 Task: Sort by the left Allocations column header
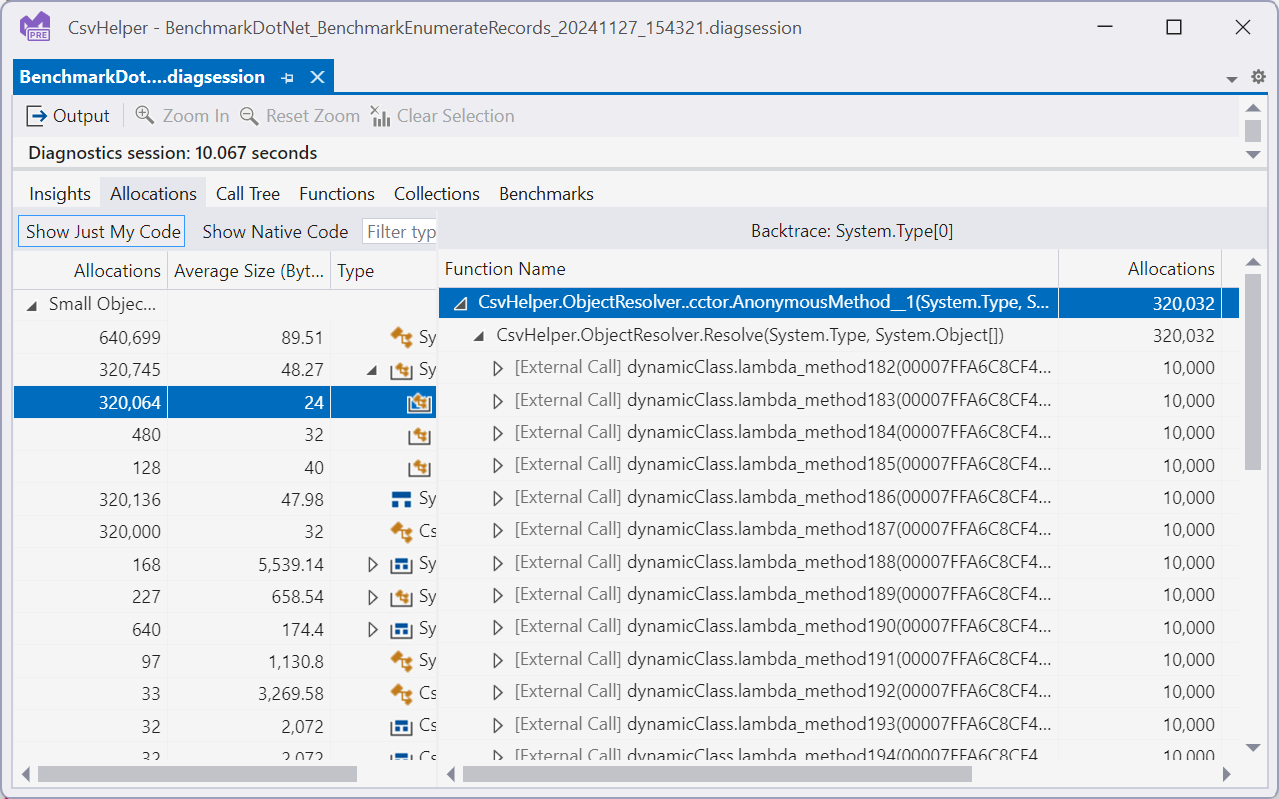pyautogui.click(x=90, y=270)
